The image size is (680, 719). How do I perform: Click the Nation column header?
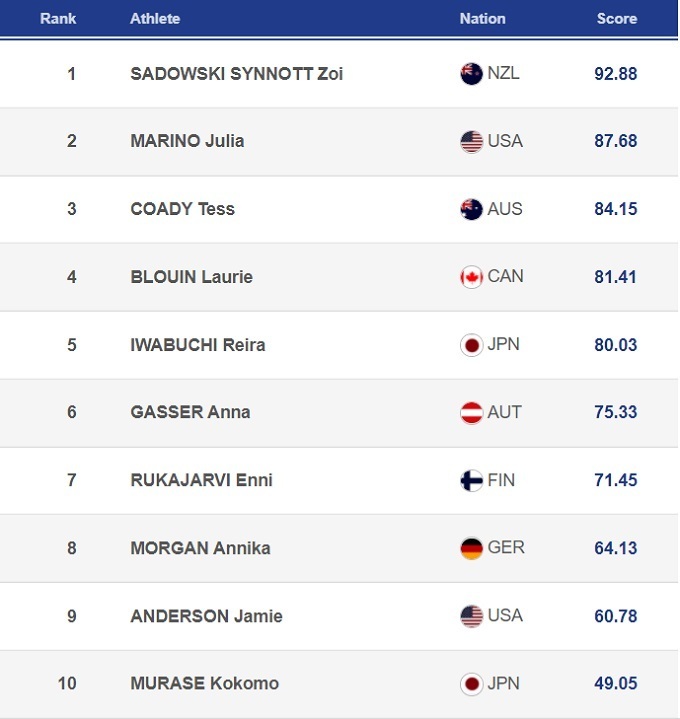[482, 19]
